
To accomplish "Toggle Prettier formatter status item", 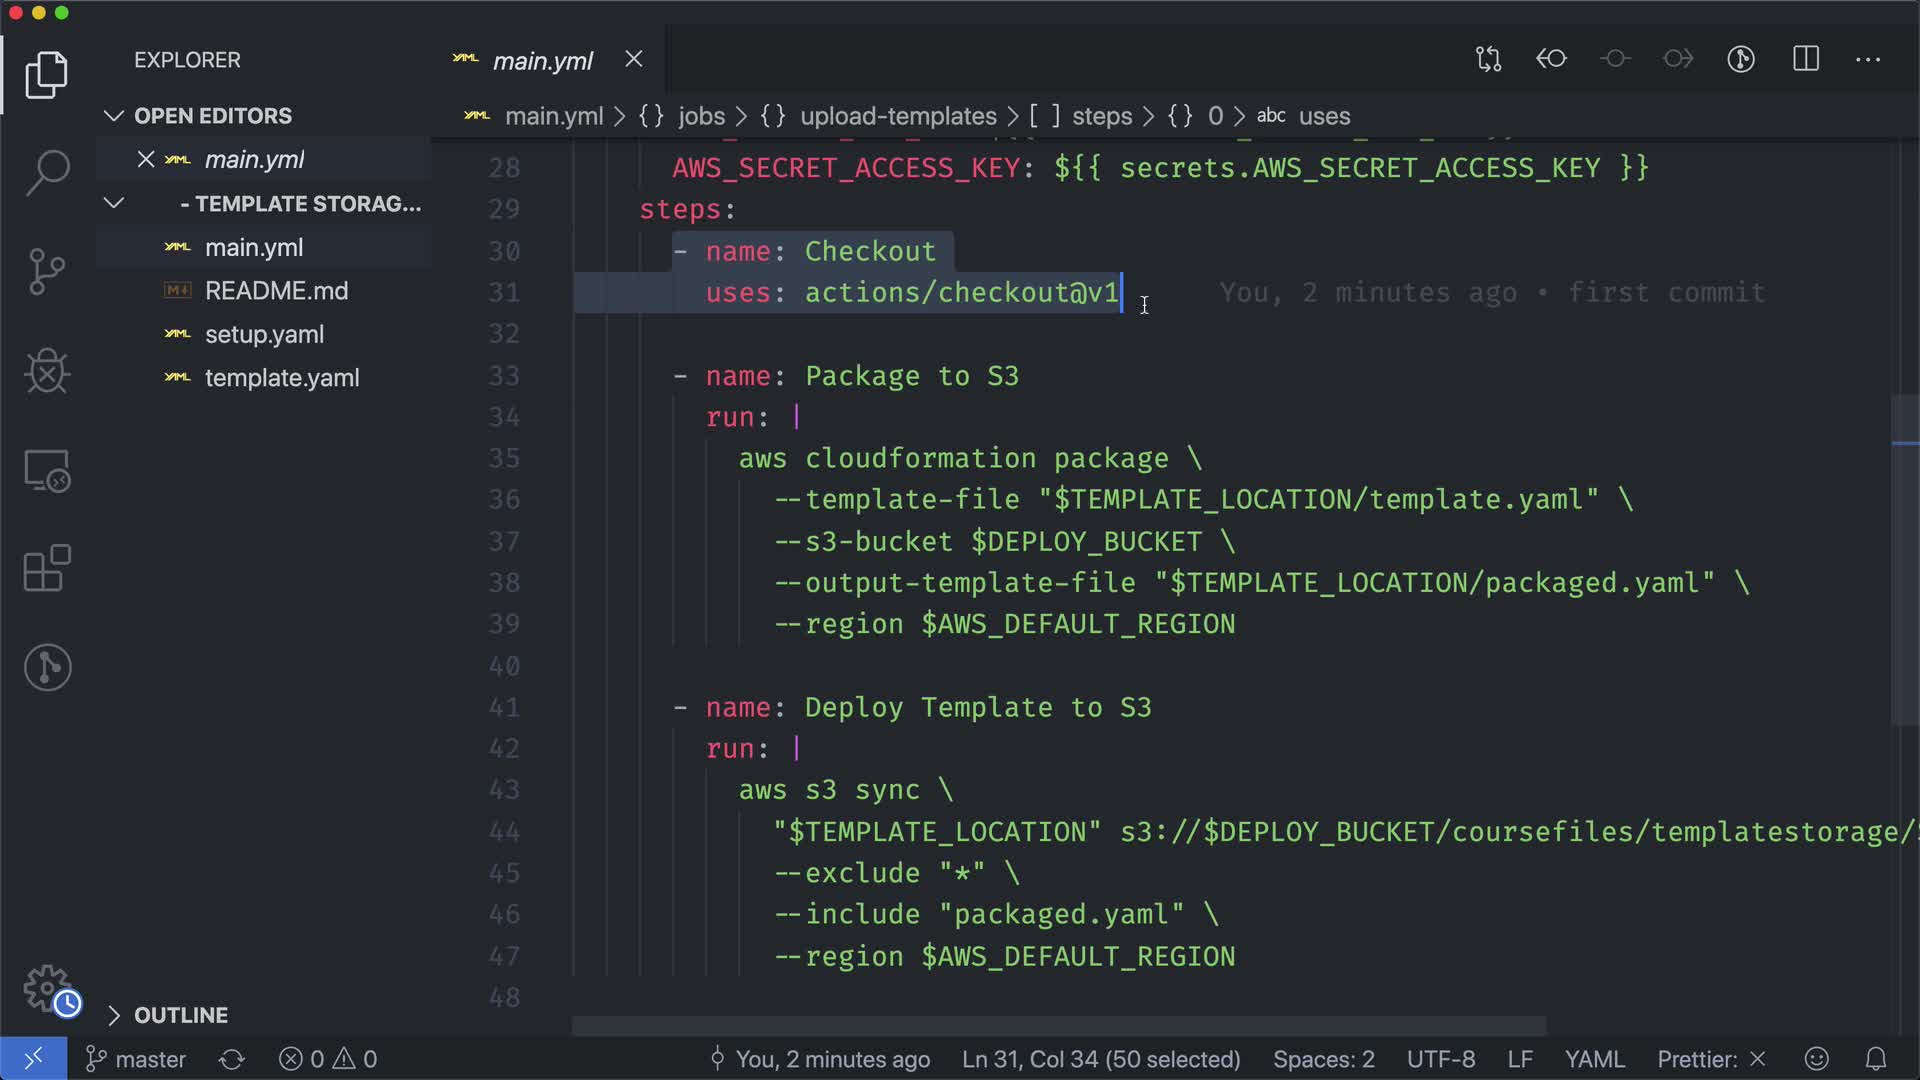I will tap(1710, 1059).
